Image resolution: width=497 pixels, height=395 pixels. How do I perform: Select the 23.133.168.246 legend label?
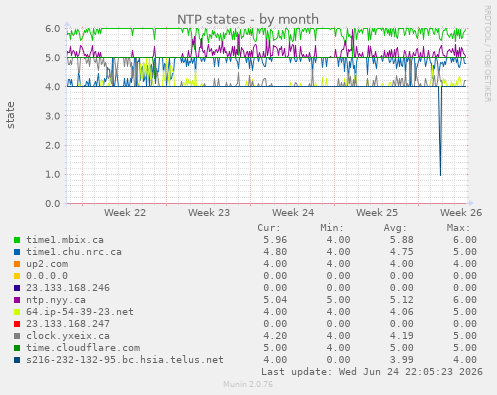pos(68,288)
